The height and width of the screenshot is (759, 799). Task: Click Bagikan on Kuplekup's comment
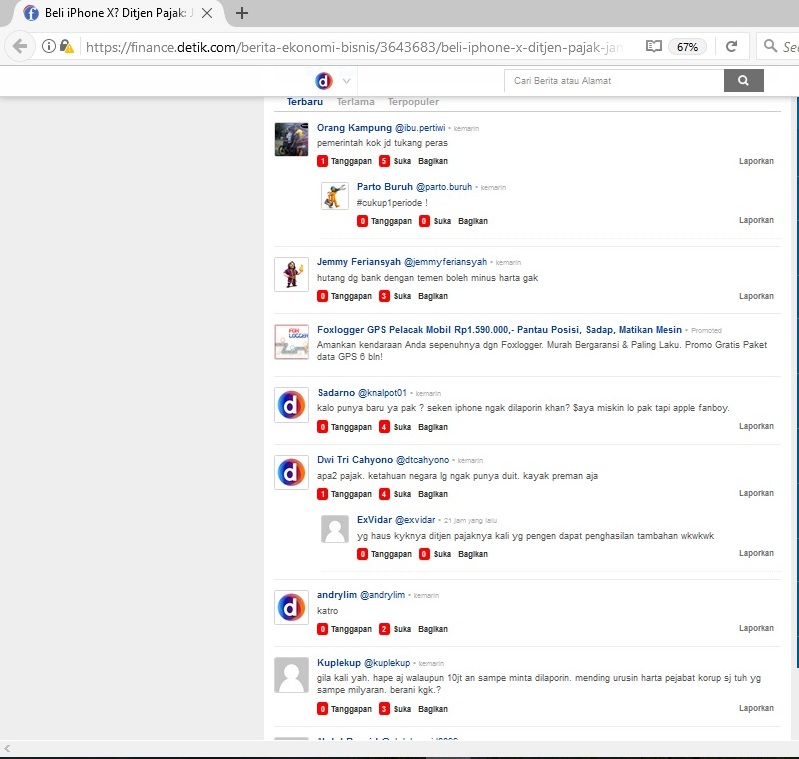(433, 709)
